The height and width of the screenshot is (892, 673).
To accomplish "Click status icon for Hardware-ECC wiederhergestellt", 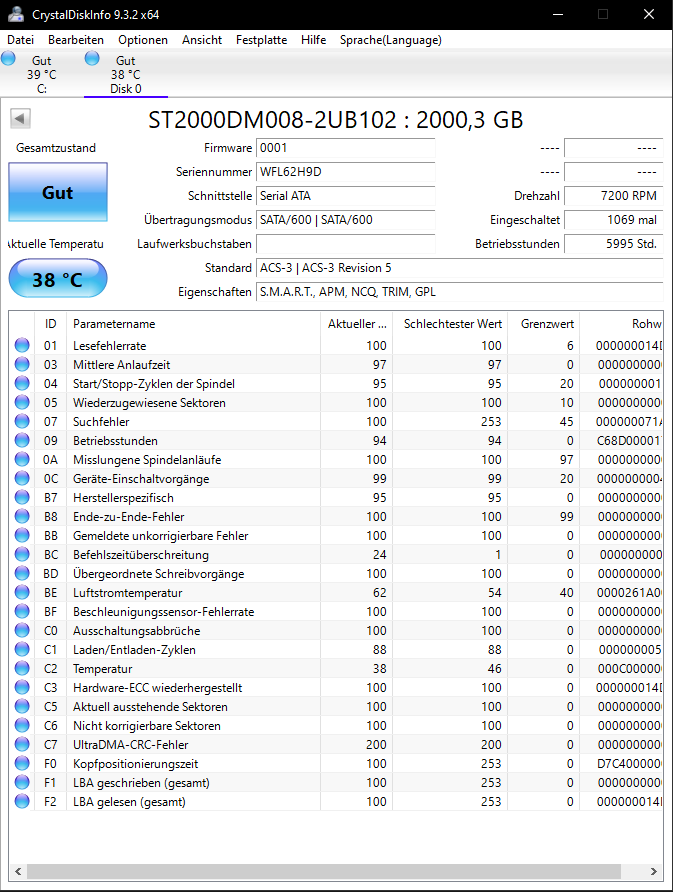I will point(22,687).
